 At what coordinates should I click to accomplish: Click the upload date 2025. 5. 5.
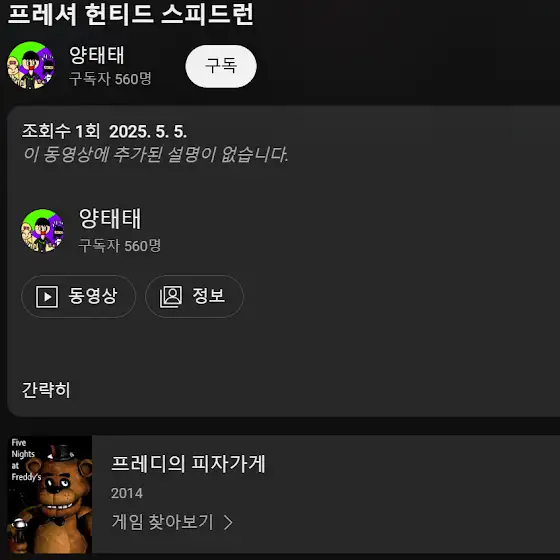coord(148,132)
